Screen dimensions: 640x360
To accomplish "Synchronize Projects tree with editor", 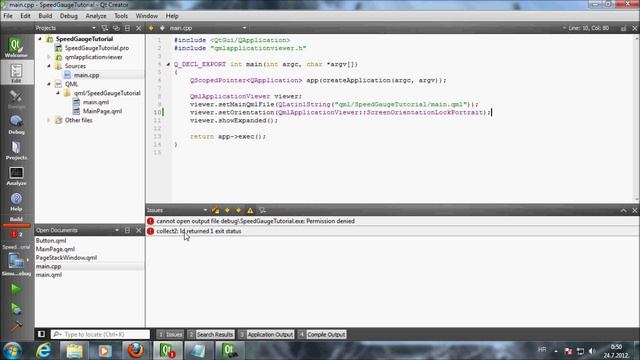I will coord(116,28).
